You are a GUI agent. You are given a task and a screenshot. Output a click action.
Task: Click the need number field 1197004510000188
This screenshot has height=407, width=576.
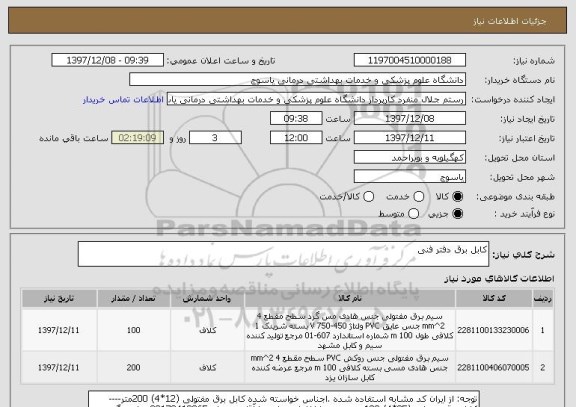click(410, 60)
